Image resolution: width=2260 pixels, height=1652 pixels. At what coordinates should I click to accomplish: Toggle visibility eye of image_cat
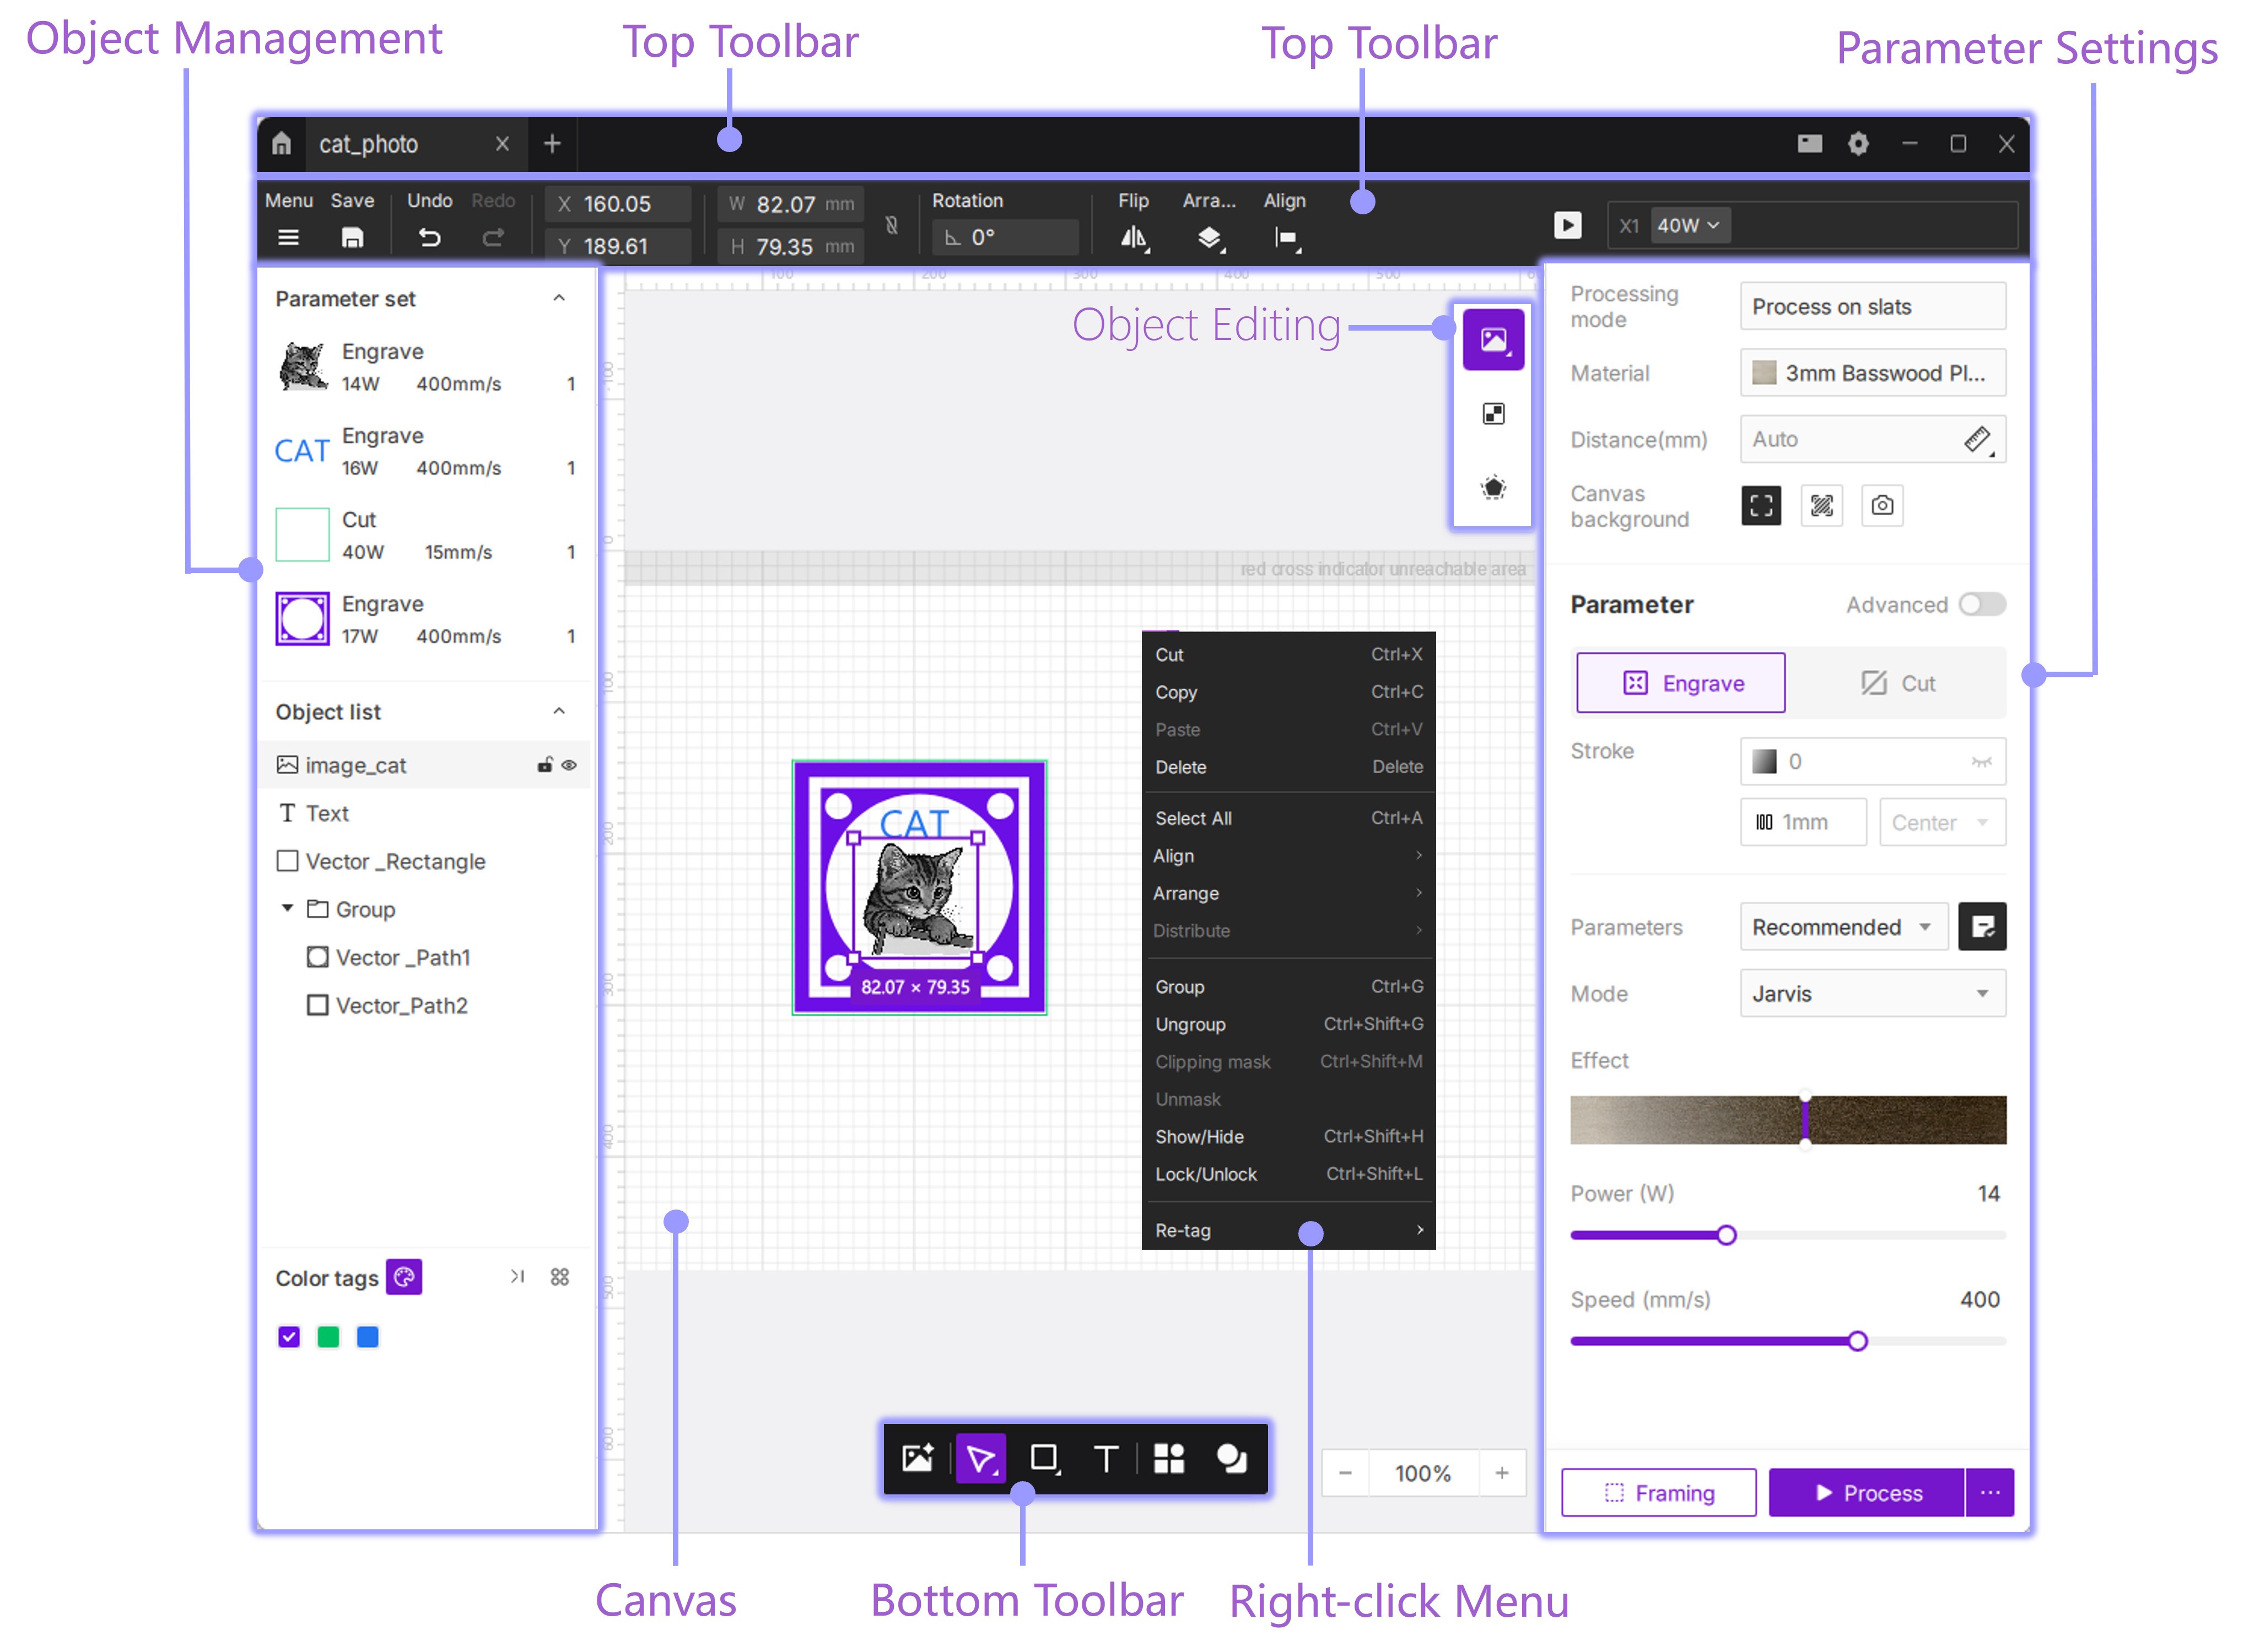[569, 765]
